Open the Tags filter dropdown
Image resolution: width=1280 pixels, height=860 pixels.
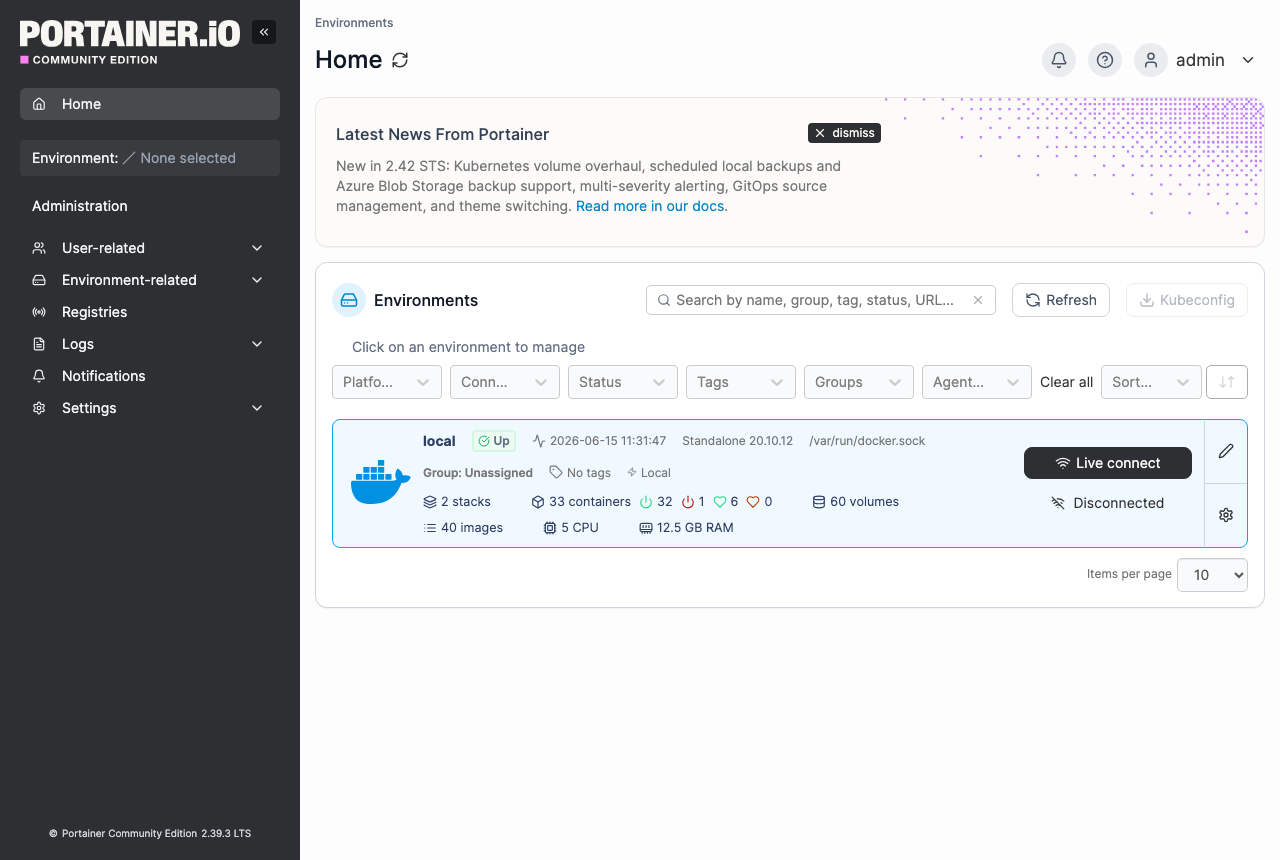(x=741, y=382)
